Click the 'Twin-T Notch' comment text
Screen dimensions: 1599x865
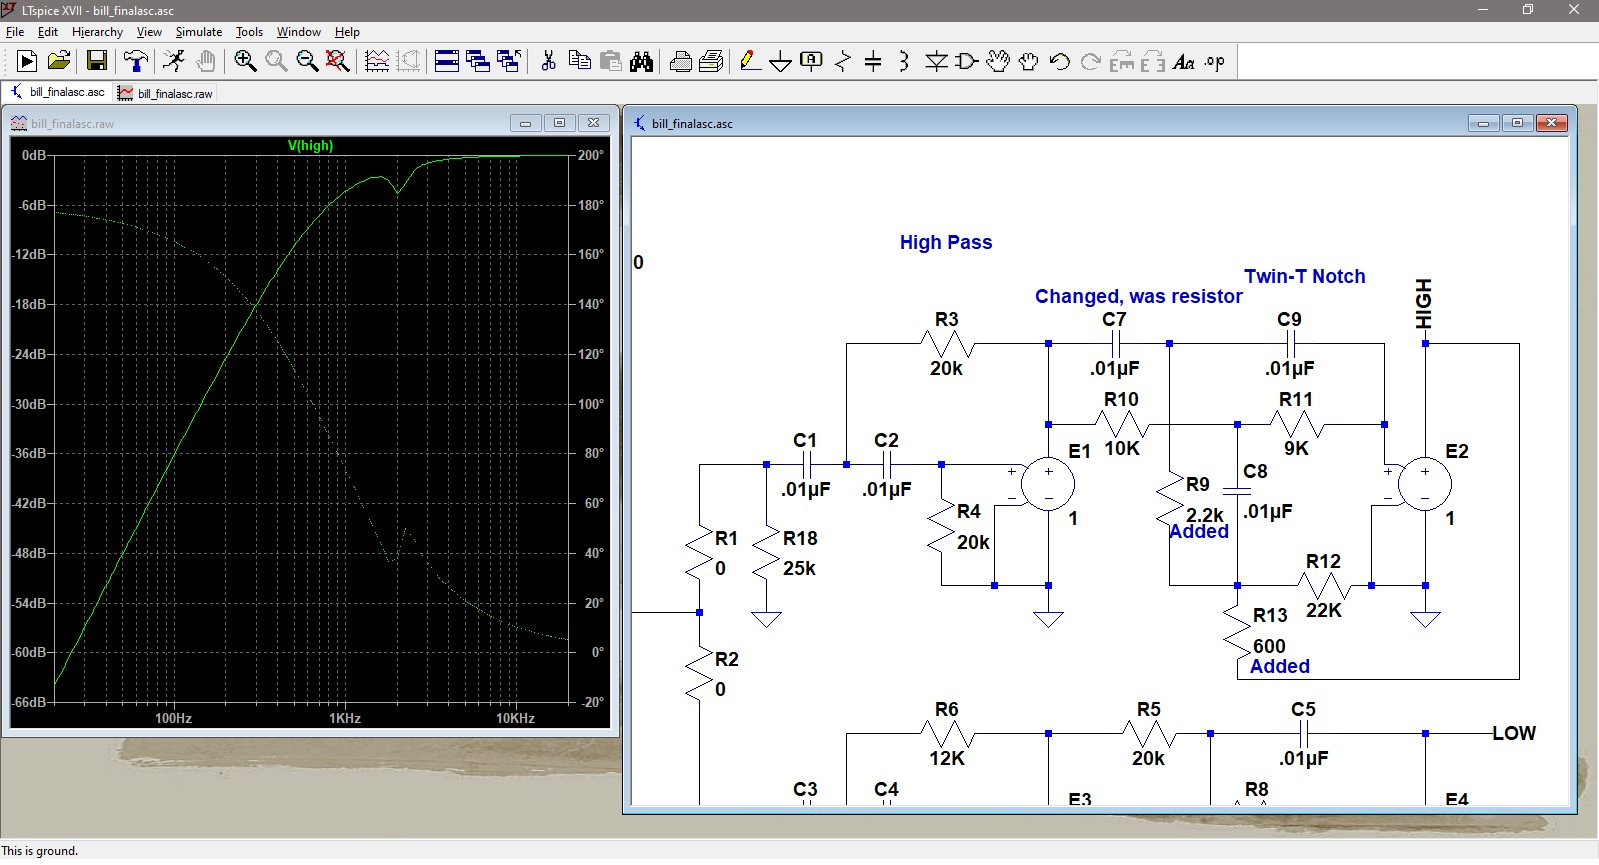tap(1304, 276)
